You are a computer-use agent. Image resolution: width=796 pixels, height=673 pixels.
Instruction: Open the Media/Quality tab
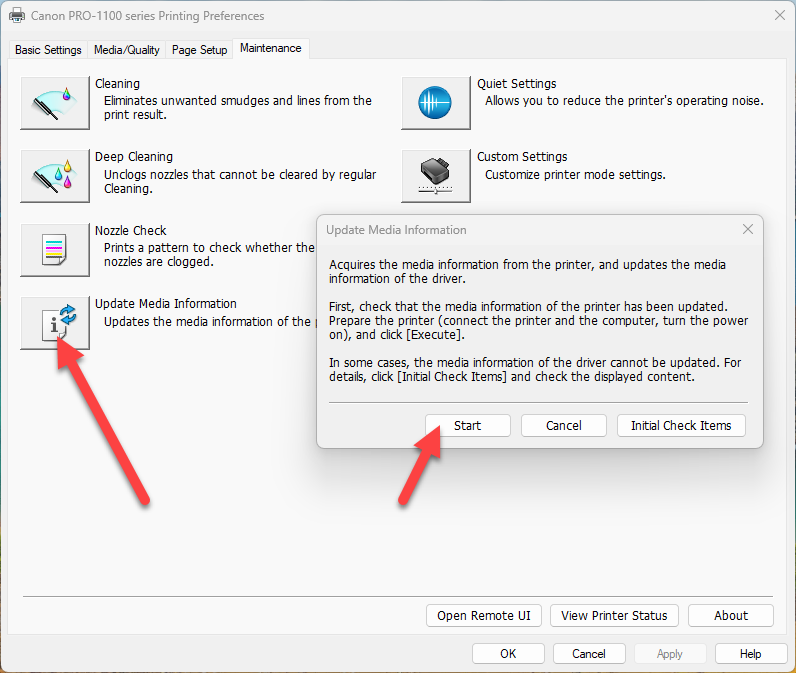tap(126, 50)
